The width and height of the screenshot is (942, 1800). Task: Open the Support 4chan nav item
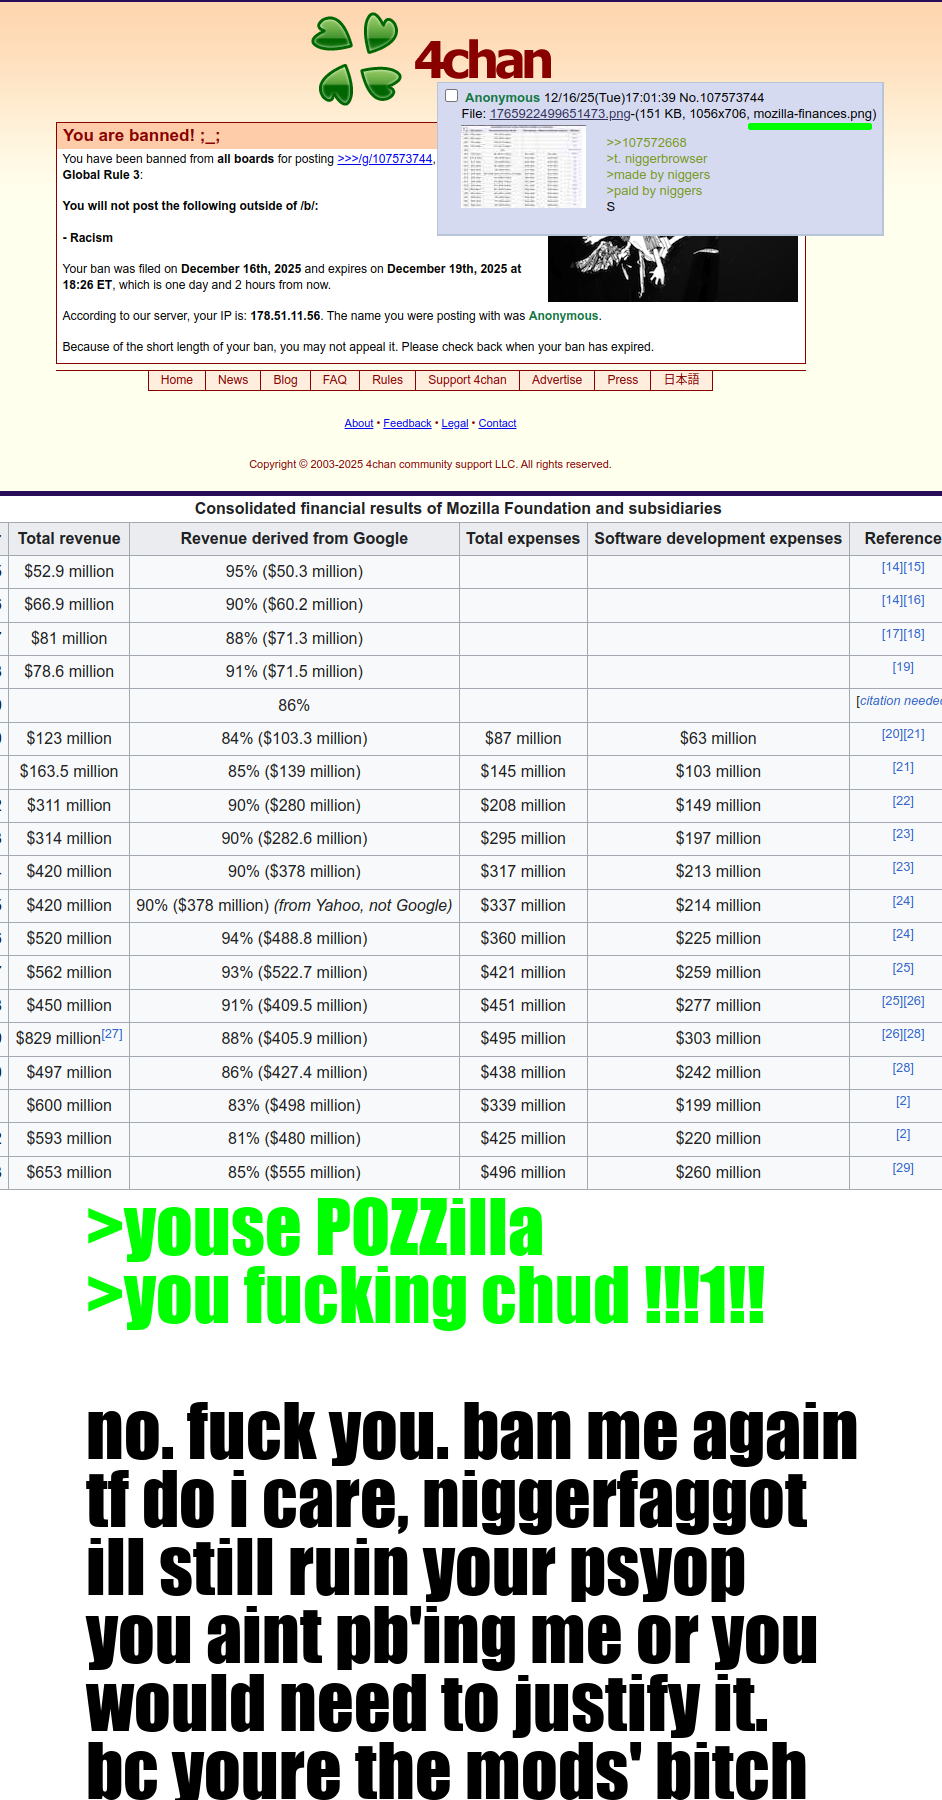468,380
